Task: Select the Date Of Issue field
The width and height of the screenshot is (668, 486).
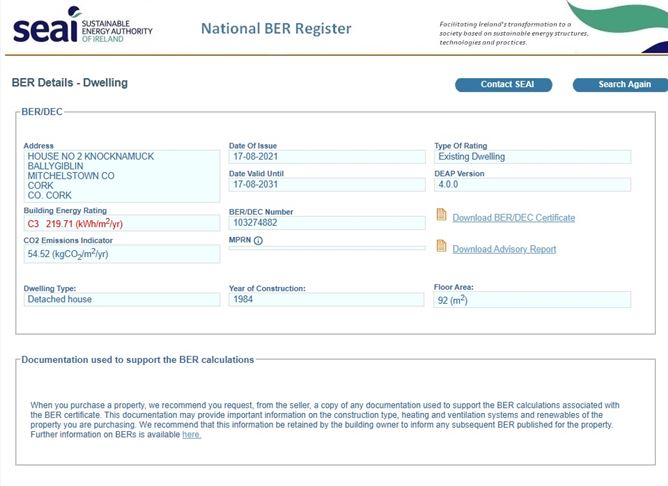Action: point(326,157)
